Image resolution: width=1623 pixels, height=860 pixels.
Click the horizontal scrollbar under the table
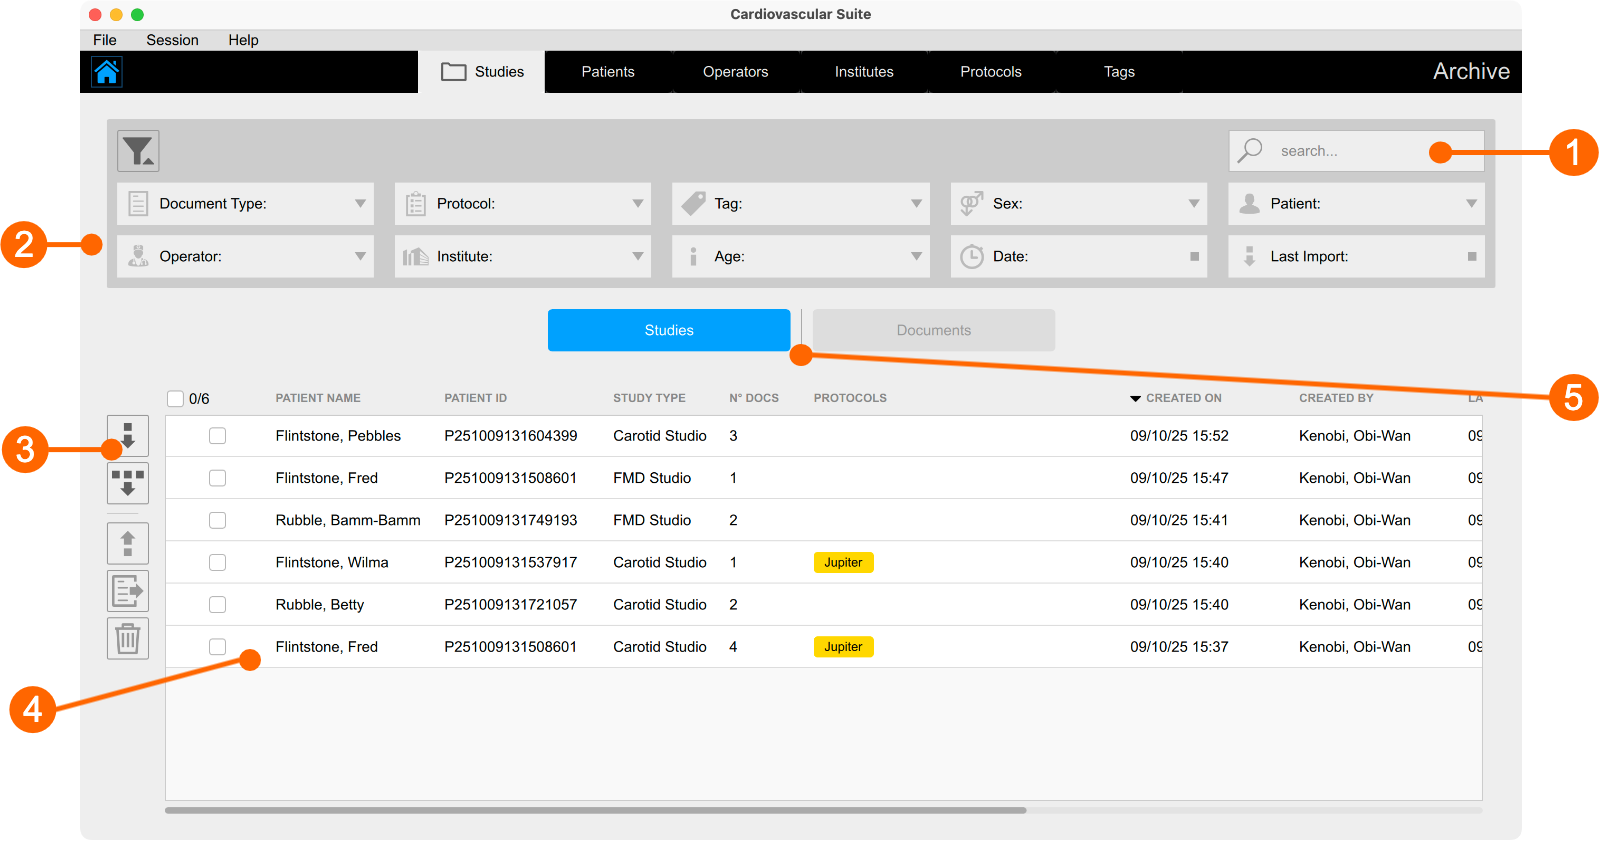tap(595, 810)
